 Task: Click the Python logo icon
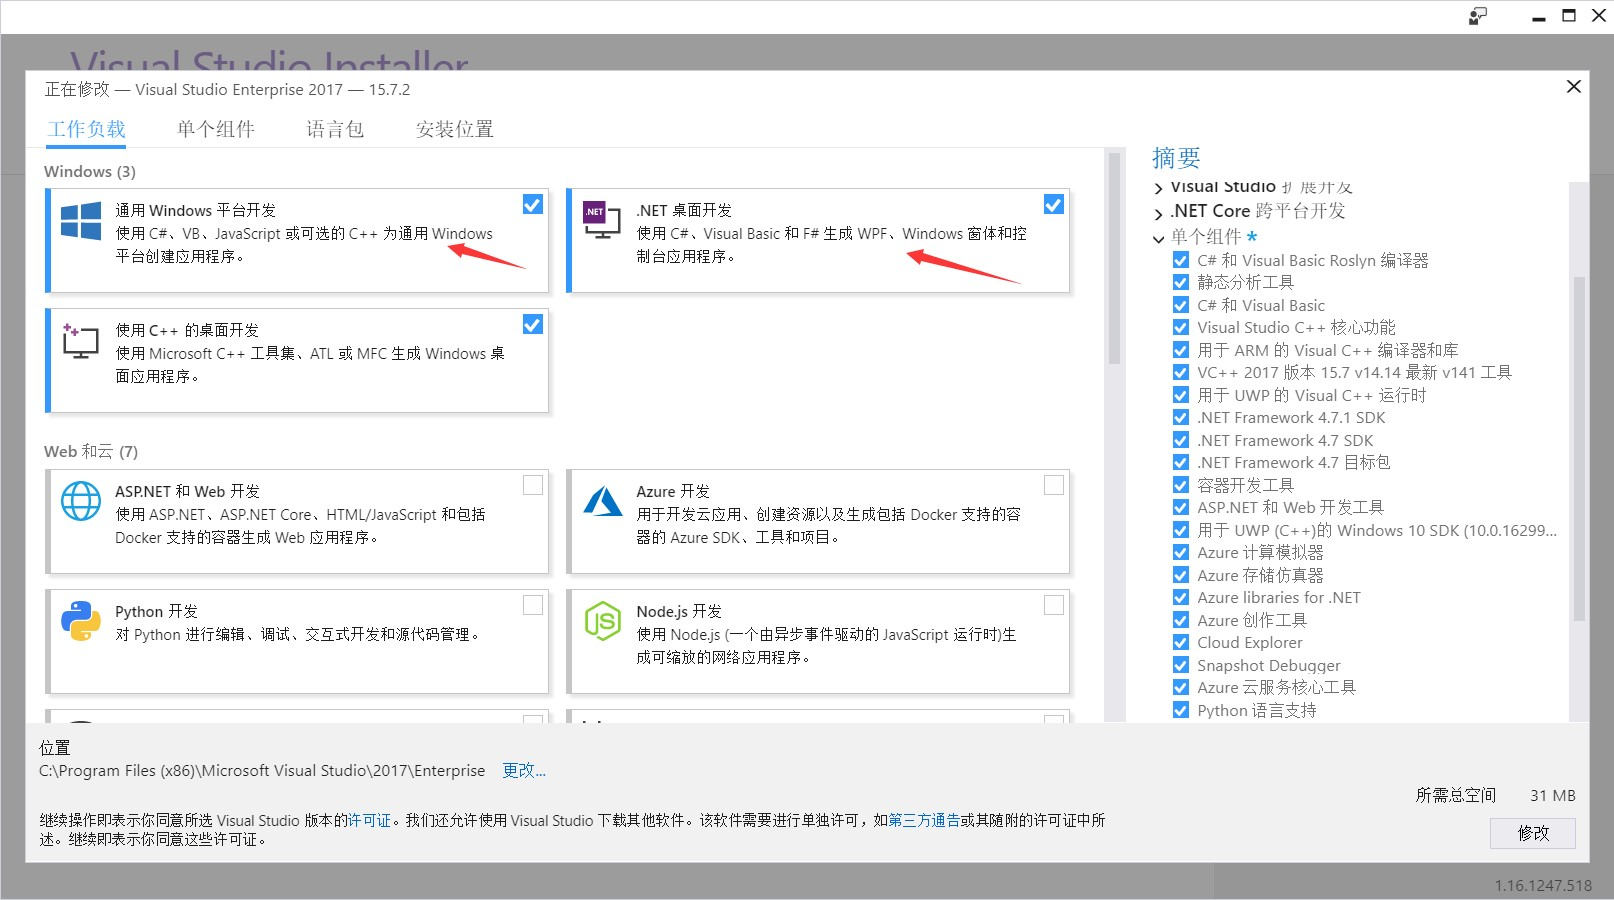tap(81, 621)
